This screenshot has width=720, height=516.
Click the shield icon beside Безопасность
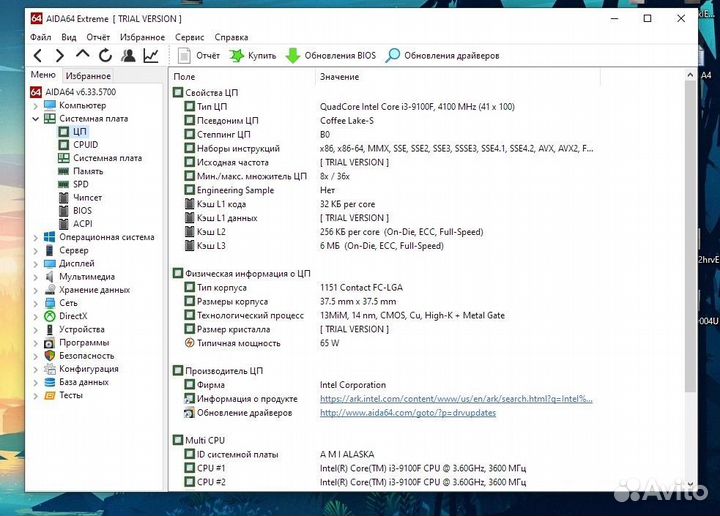point(50,355)
